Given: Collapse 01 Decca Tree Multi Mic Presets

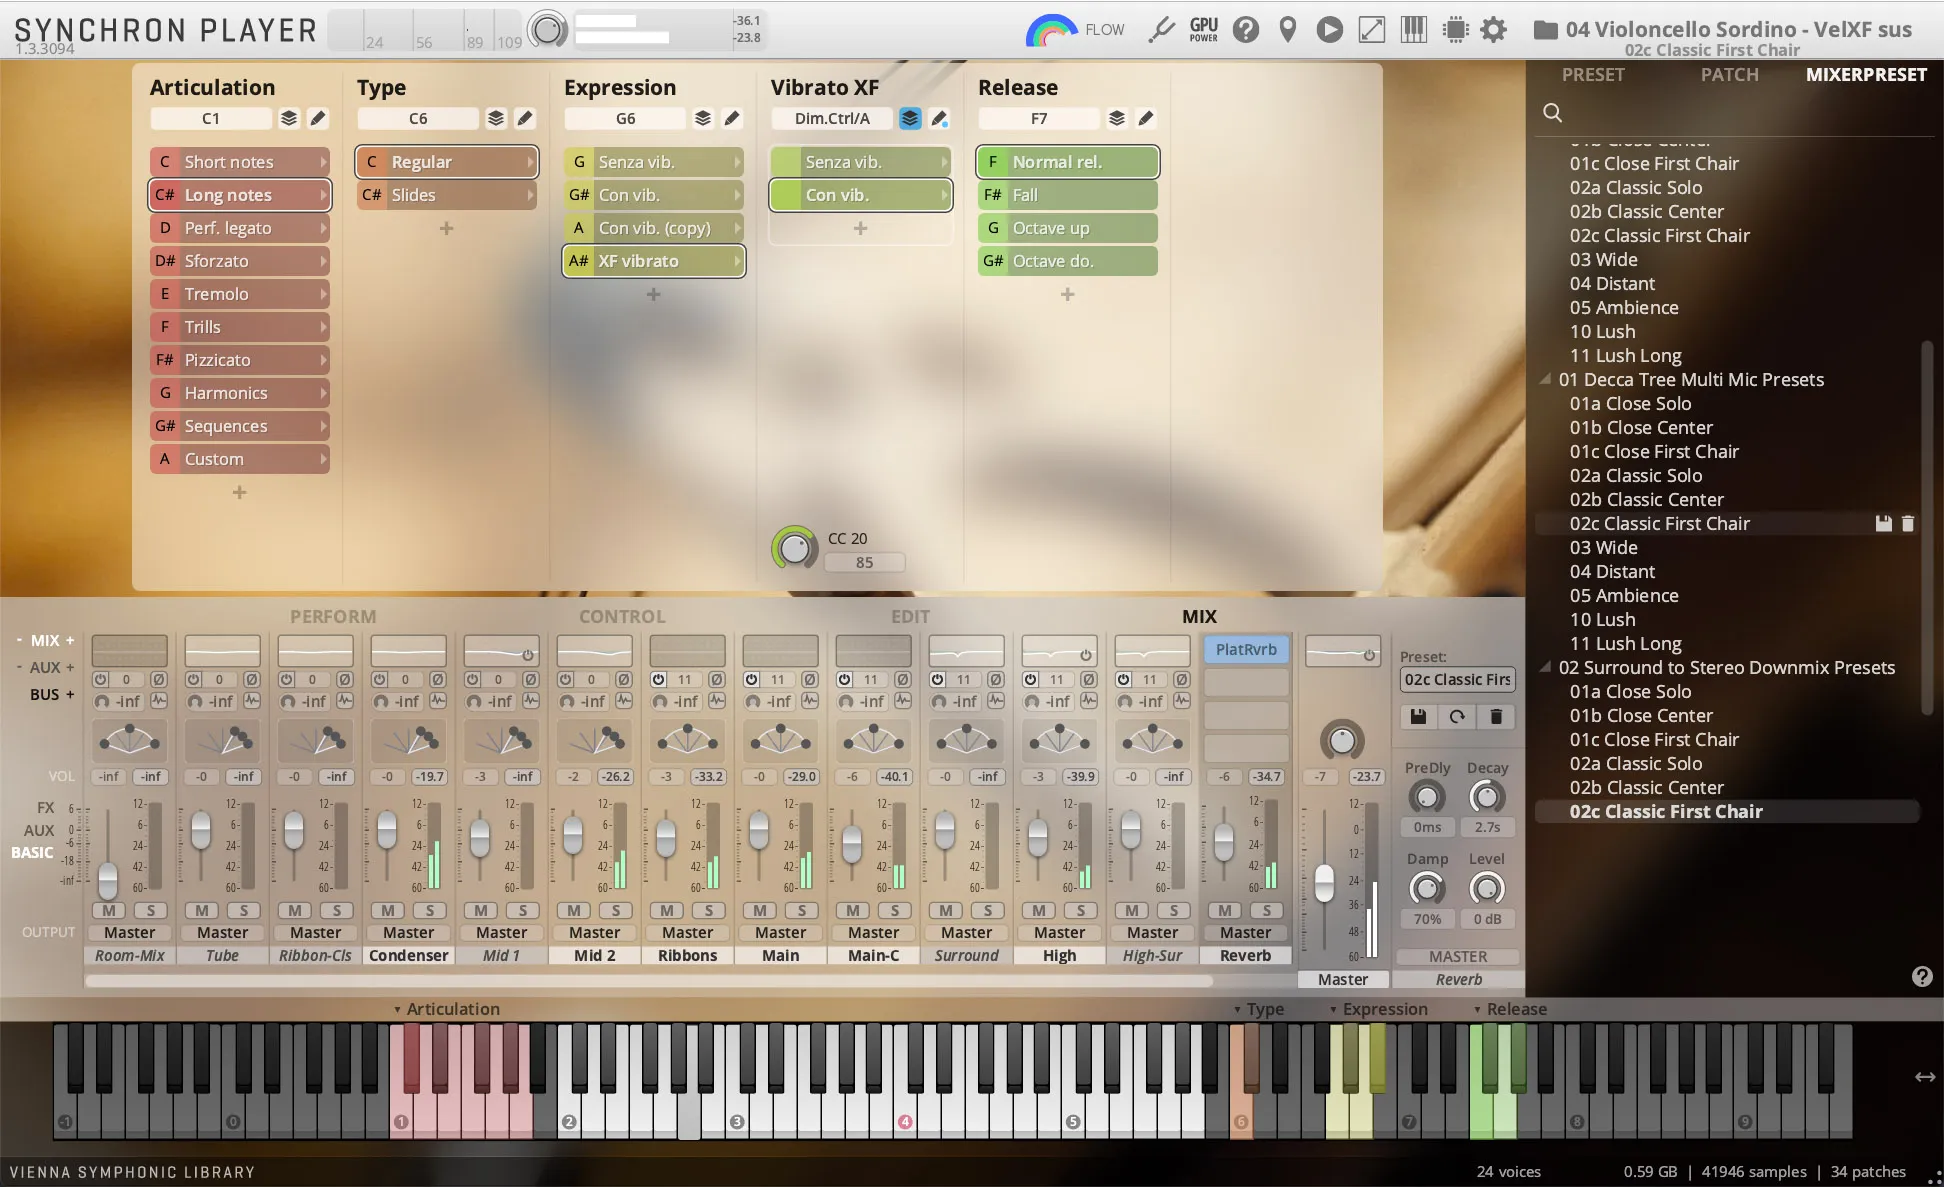Looking at the screenshot, I should point(1546,379).
